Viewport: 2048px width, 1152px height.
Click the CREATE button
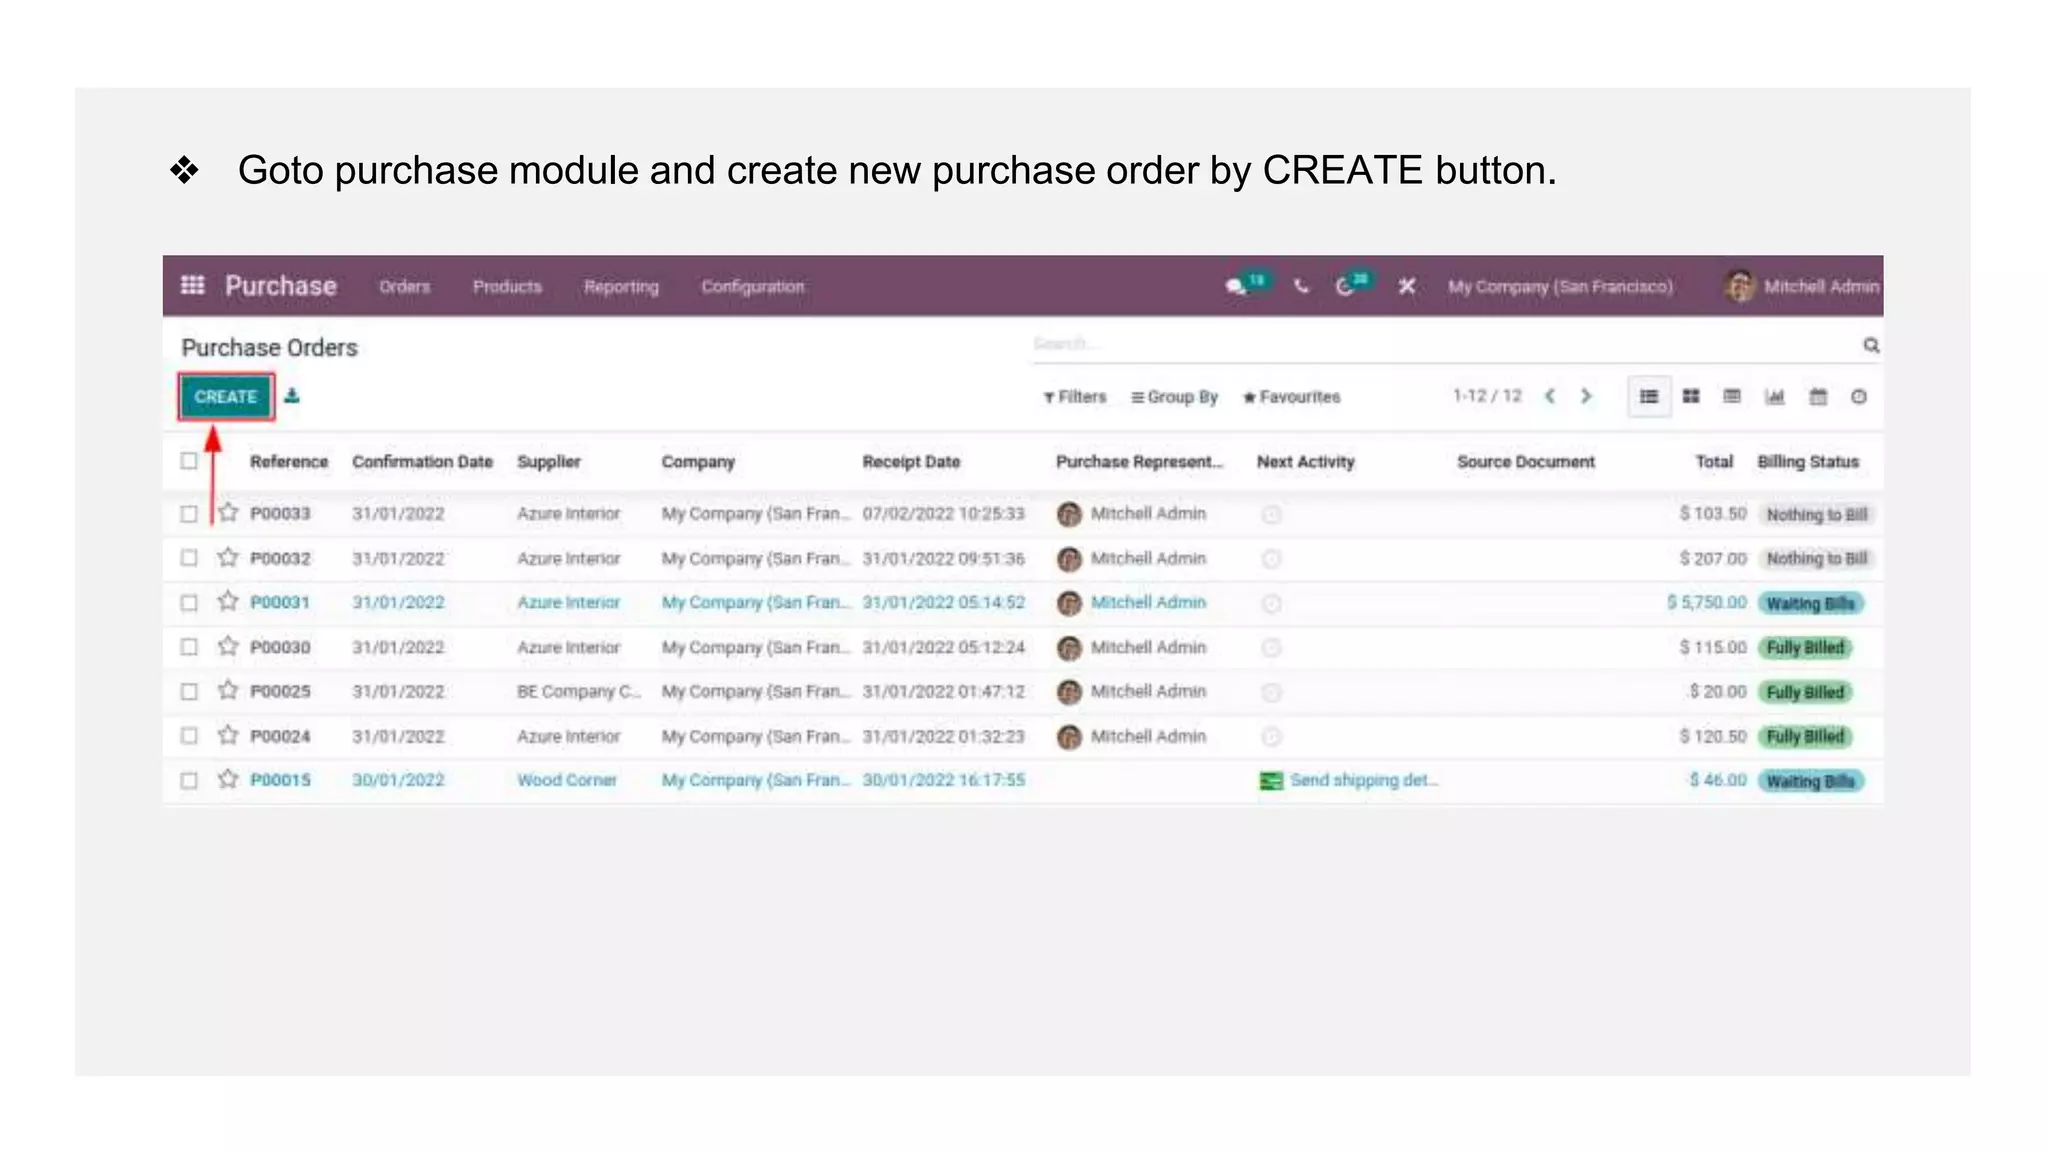pyautogui.click(x=226, y=397)
